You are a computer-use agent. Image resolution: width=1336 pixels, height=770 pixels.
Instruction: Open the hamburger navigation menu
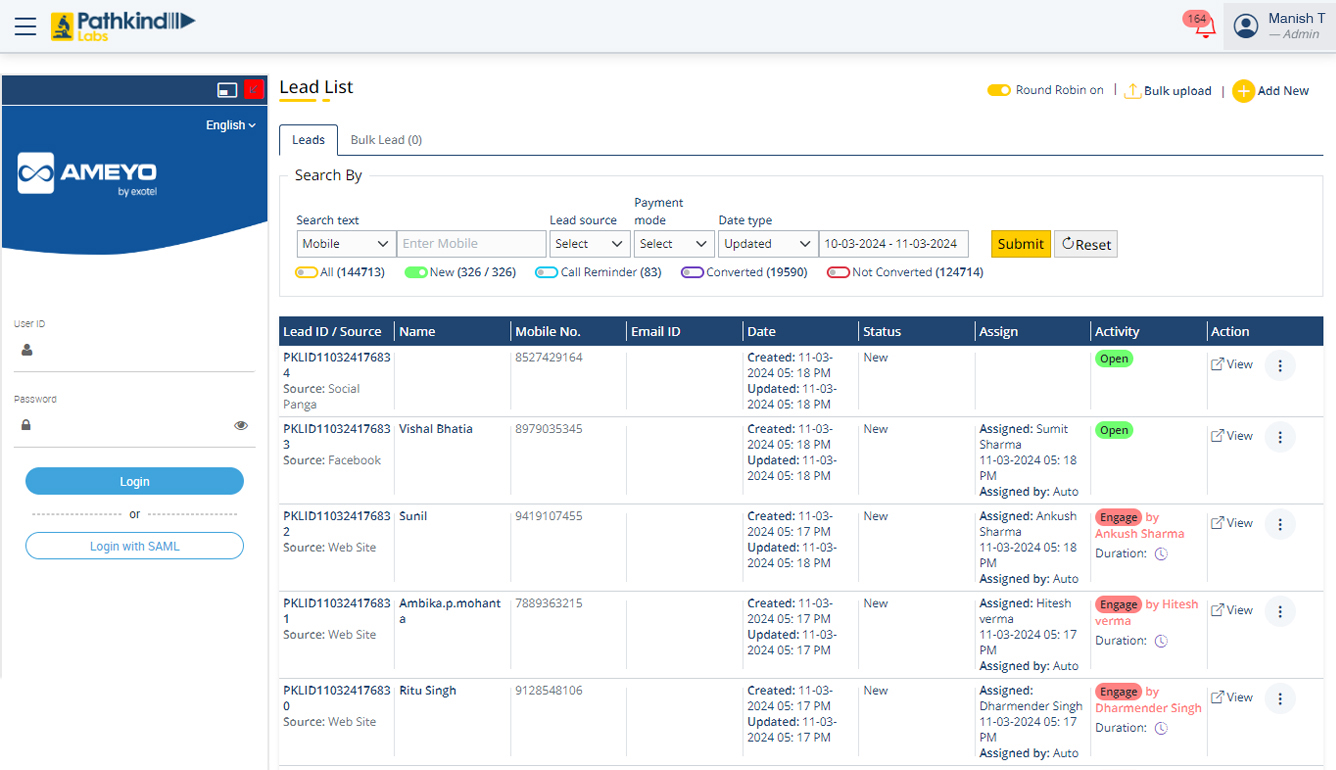coord(25,26)
